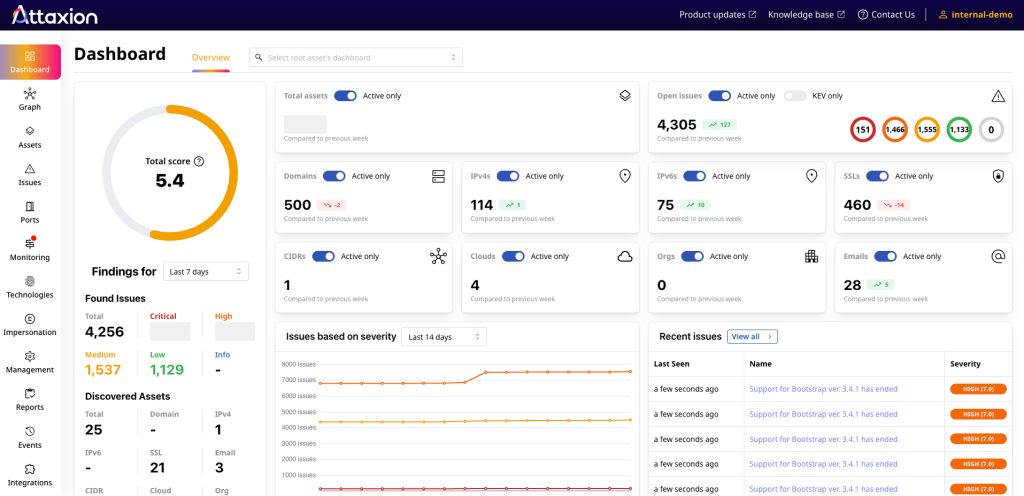Open the Technologies fingerprint icon
This screenshot has height=496, width=1024.
coord(30,281)
